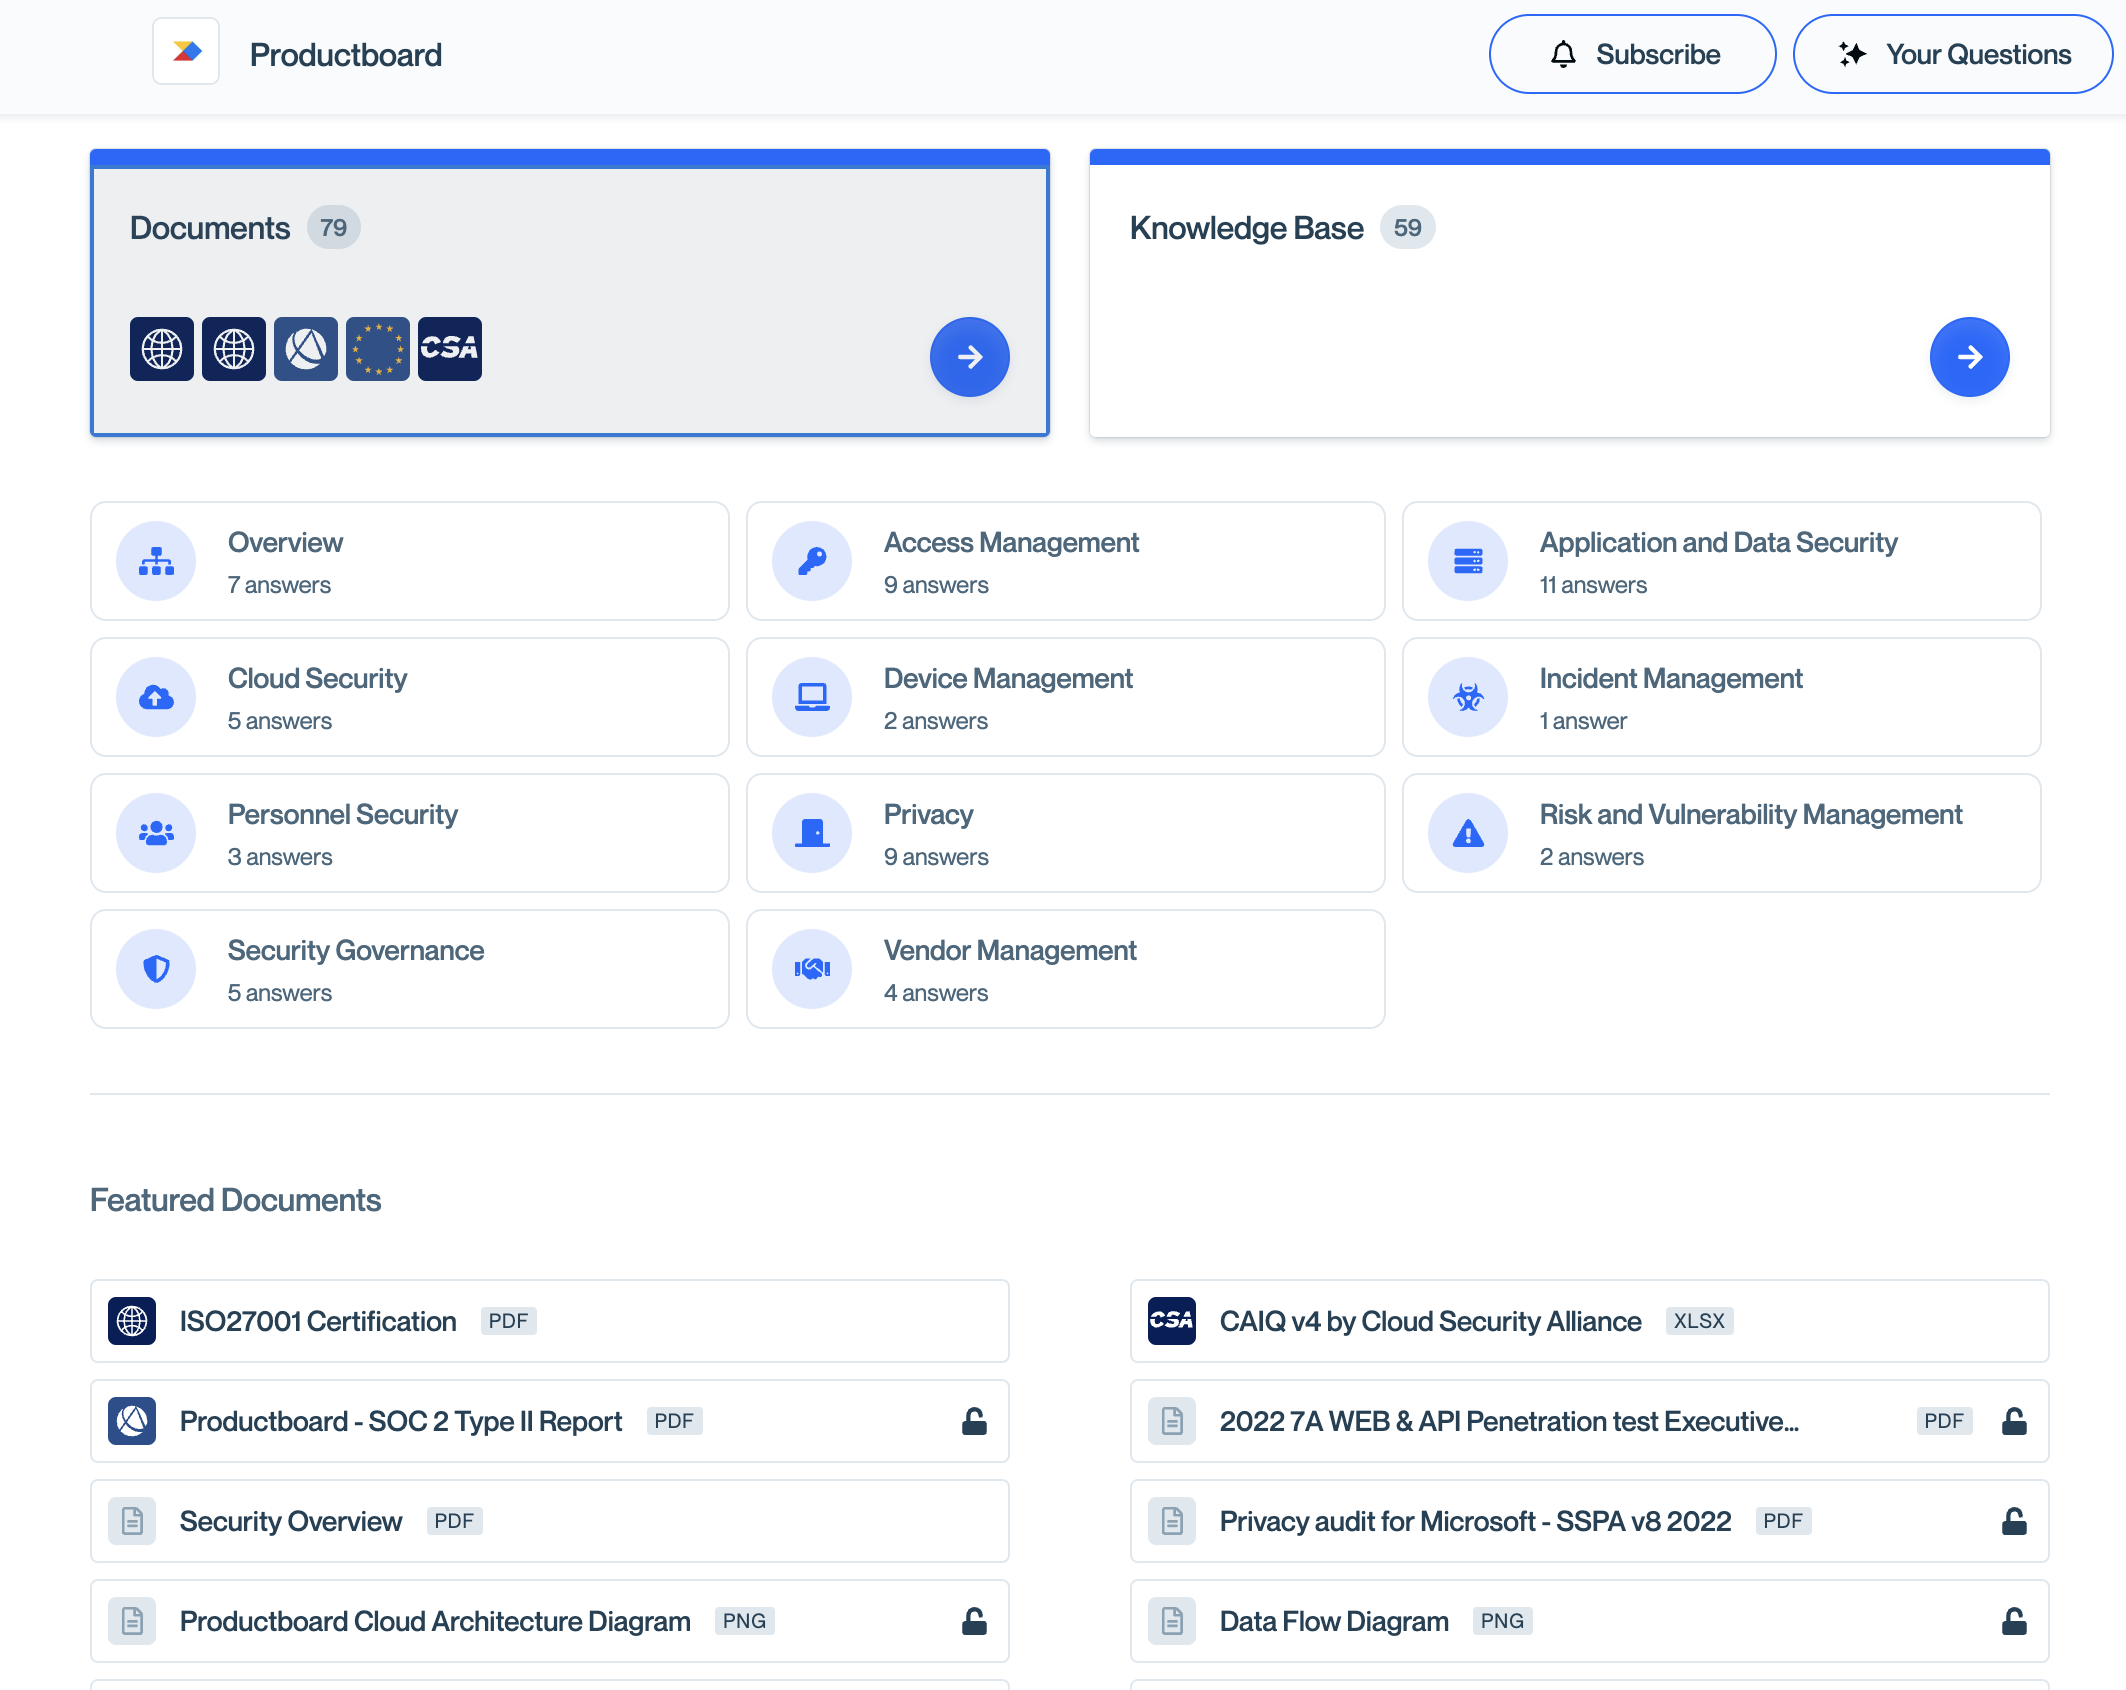
Task: Click the XLSX badge on CAIQ v4
Action: point(1699,1321)
